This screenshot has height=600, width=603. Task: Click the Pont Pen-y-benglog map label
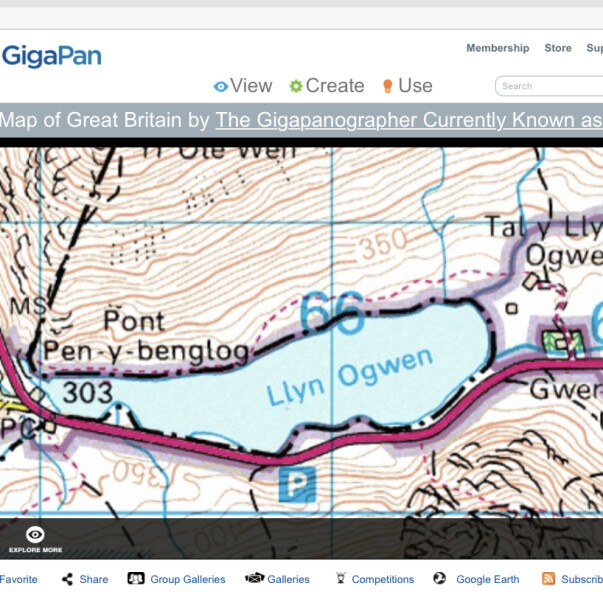pos(145,336)
